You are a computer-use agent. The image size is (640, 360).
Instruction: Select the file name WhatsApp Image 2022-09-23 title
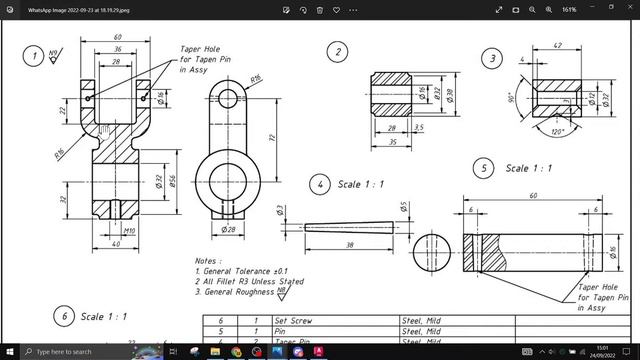pyautogui.click(x=78, y=10)
